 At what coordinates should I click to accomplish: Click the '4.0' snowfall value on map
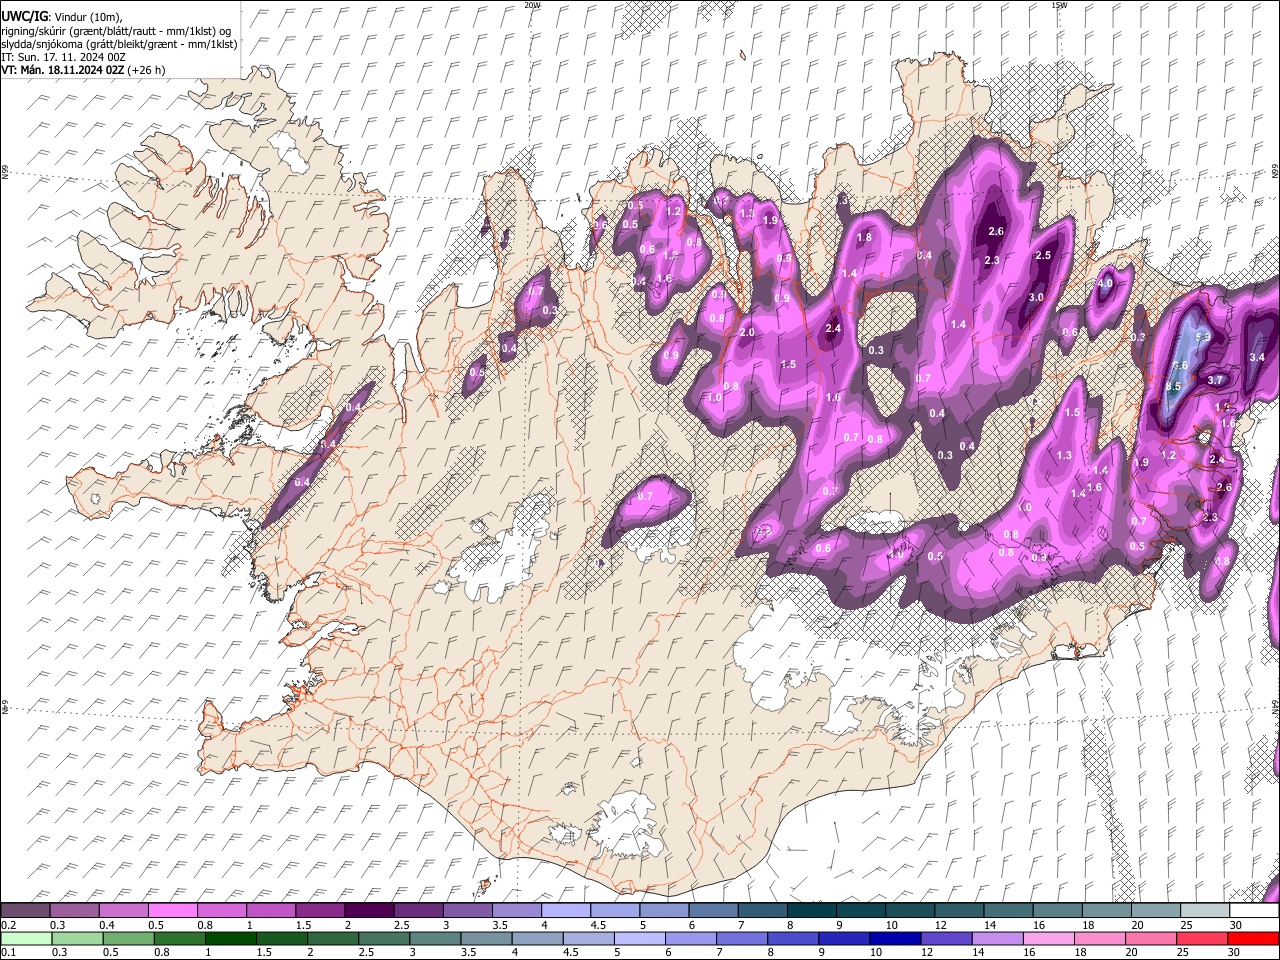[x=1105, y=284]
